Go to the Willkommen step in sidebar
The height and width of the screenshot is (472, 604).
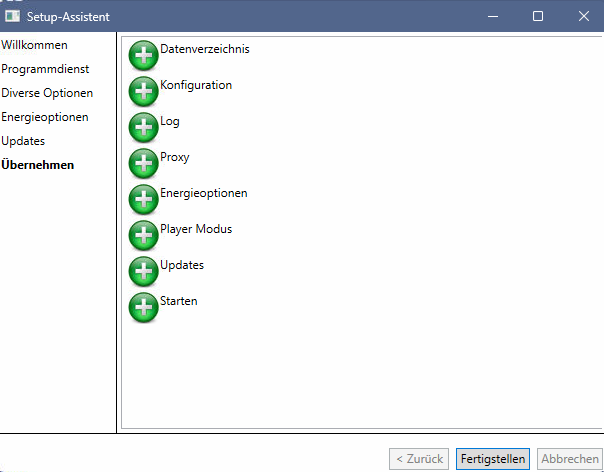(34, 45)
